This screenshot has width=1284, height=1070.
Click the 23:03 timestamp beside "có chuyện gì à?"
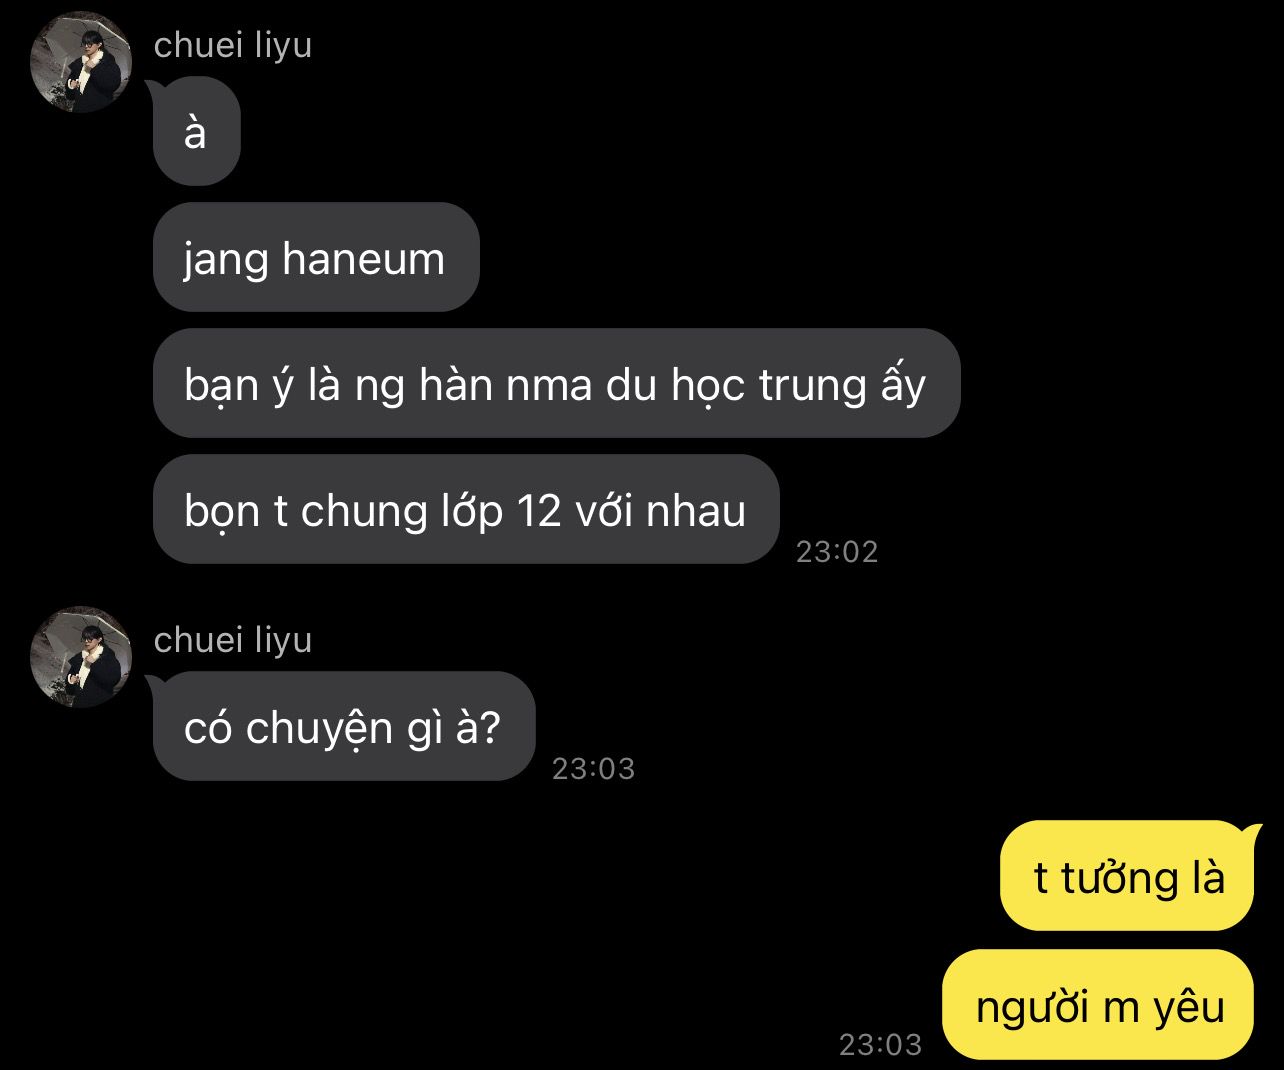594,769
